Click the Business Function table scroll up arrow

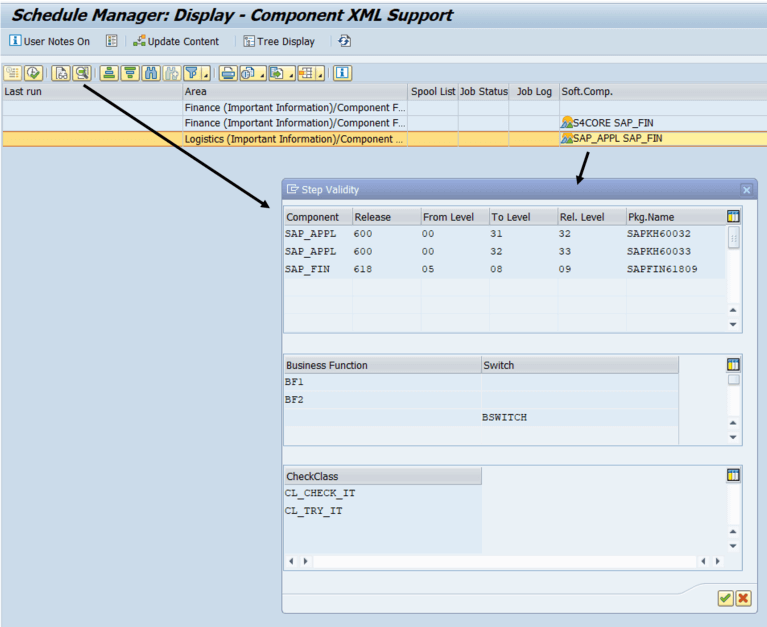point(733,423)
